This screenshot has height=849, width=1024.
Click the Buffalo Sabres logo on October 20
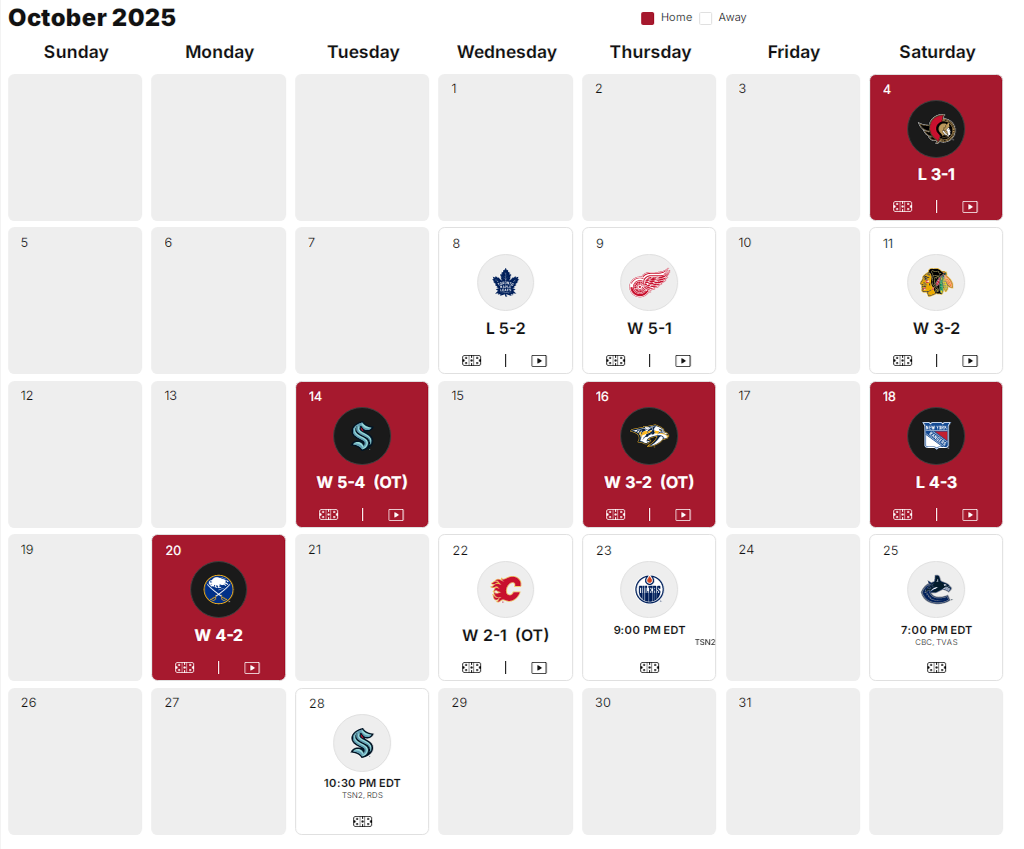(218, 589)
